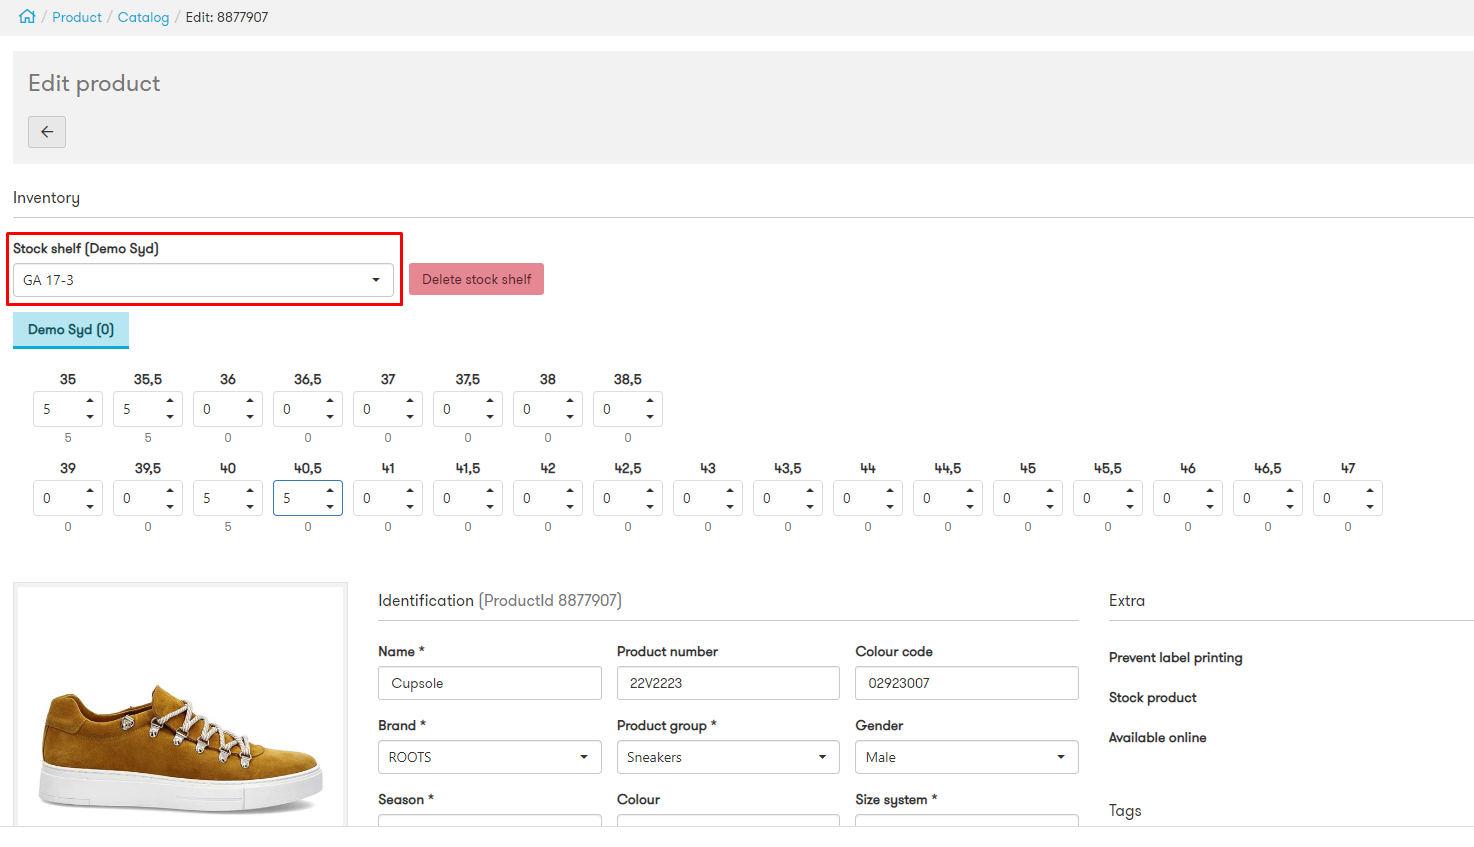
Task: Increase size 42 quantity with up arrow
Action: (x=570, y=491)
